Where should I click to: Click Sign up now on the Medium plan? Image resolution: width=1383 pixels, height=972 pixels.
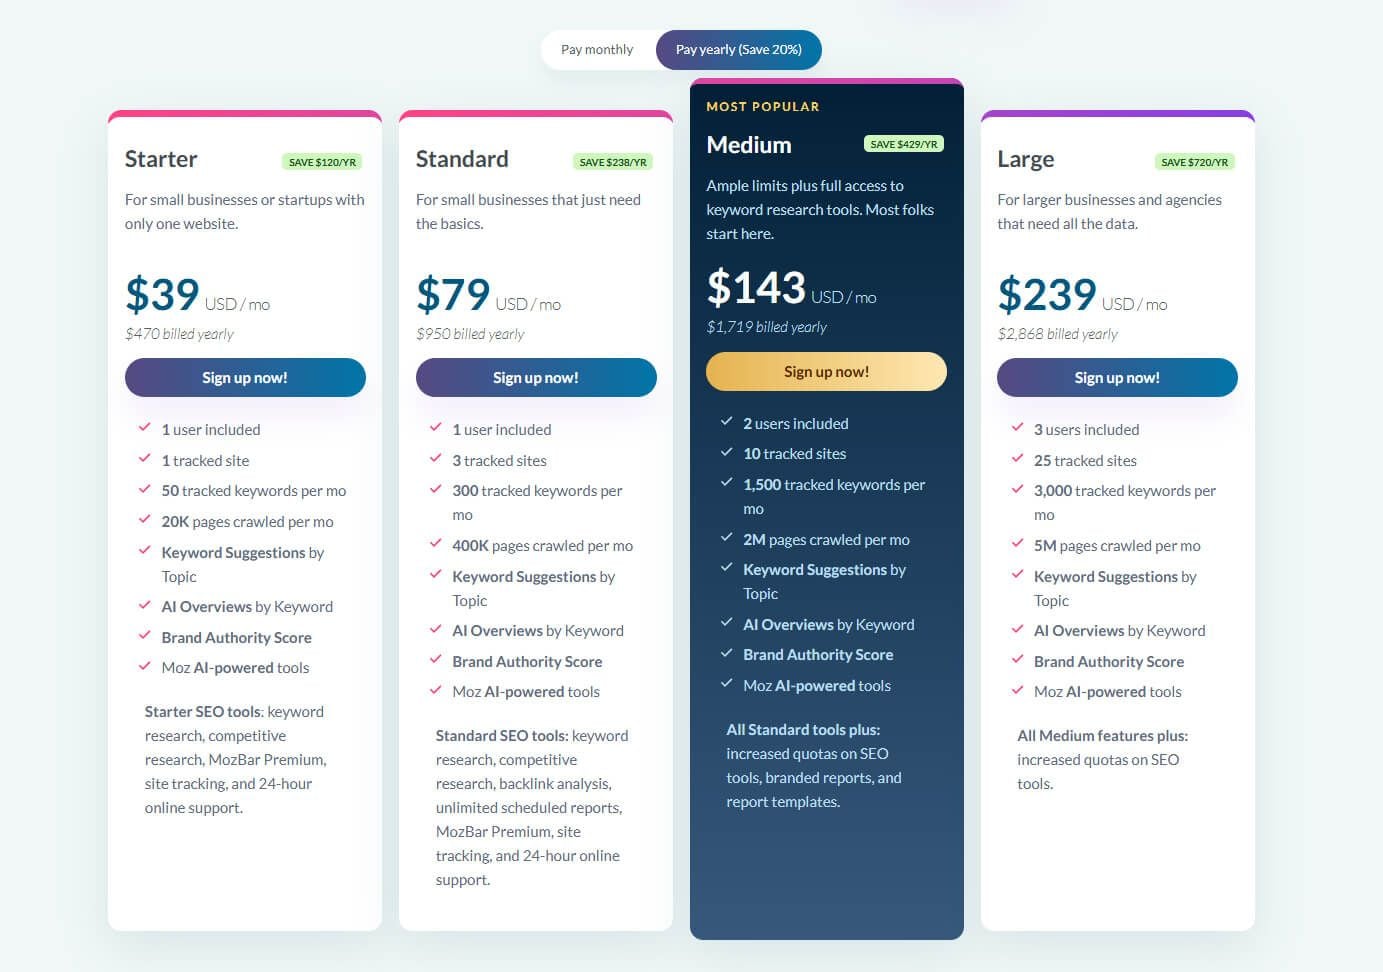pyautogui.click(x=825, y=370)
